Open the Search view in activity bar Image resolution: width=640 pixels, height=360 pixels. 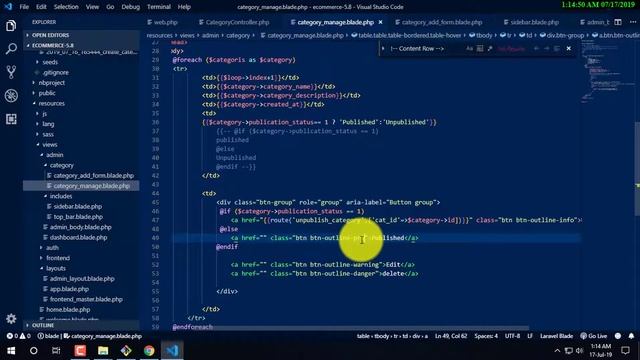[x=11, y=49]
